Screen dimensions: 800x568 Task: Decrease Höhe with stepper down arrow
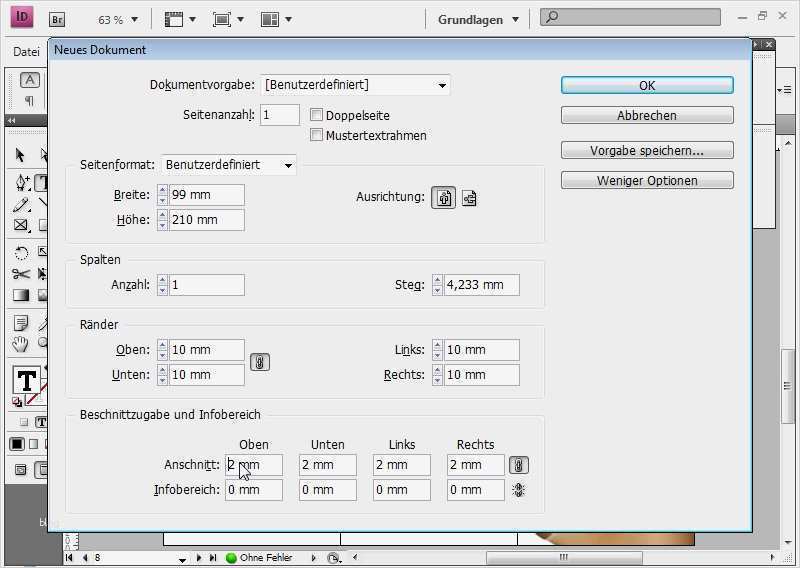[x=162, y=225]
